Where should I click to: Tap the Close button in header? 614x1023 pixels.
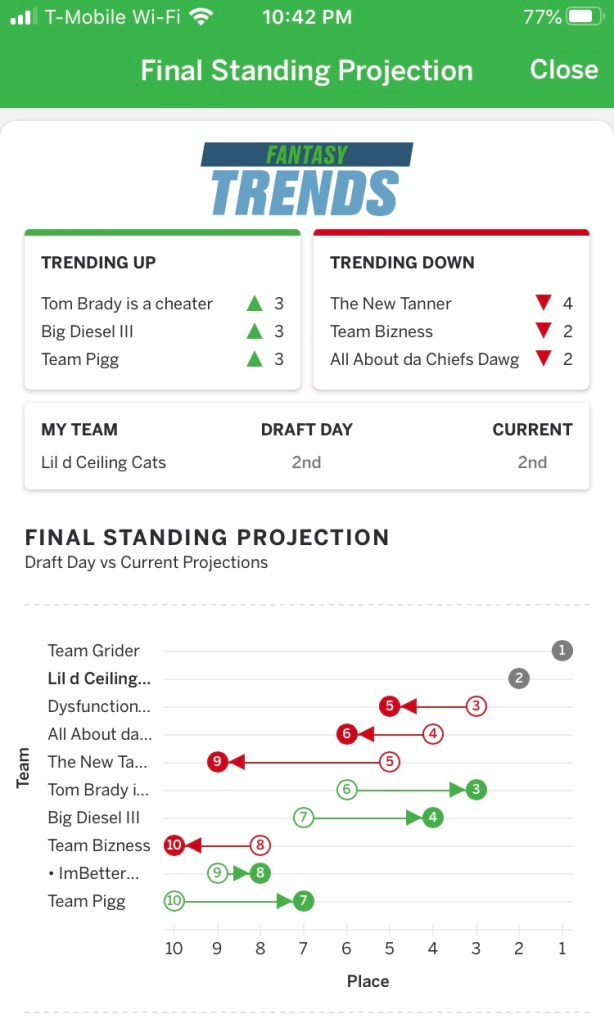coord(563,69)
